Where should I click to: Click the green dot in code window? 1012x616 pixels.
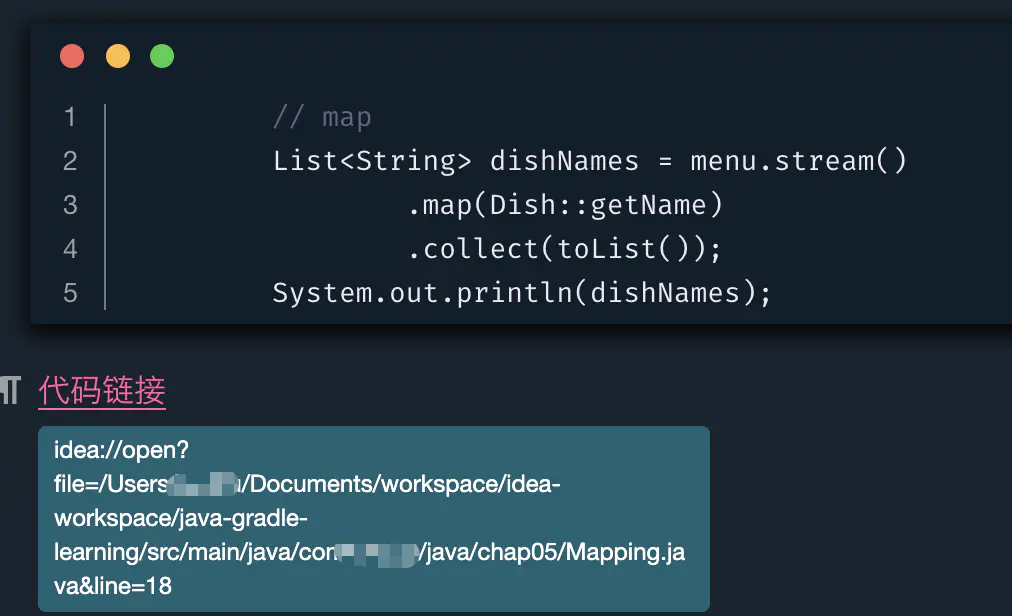(162, 56)
